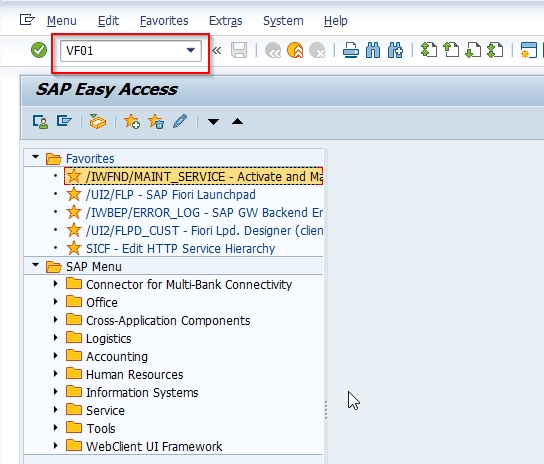The image size is (544, 464).
Task: Click the Exit yellow up-arrow icon
Action: tap(295, 51)
